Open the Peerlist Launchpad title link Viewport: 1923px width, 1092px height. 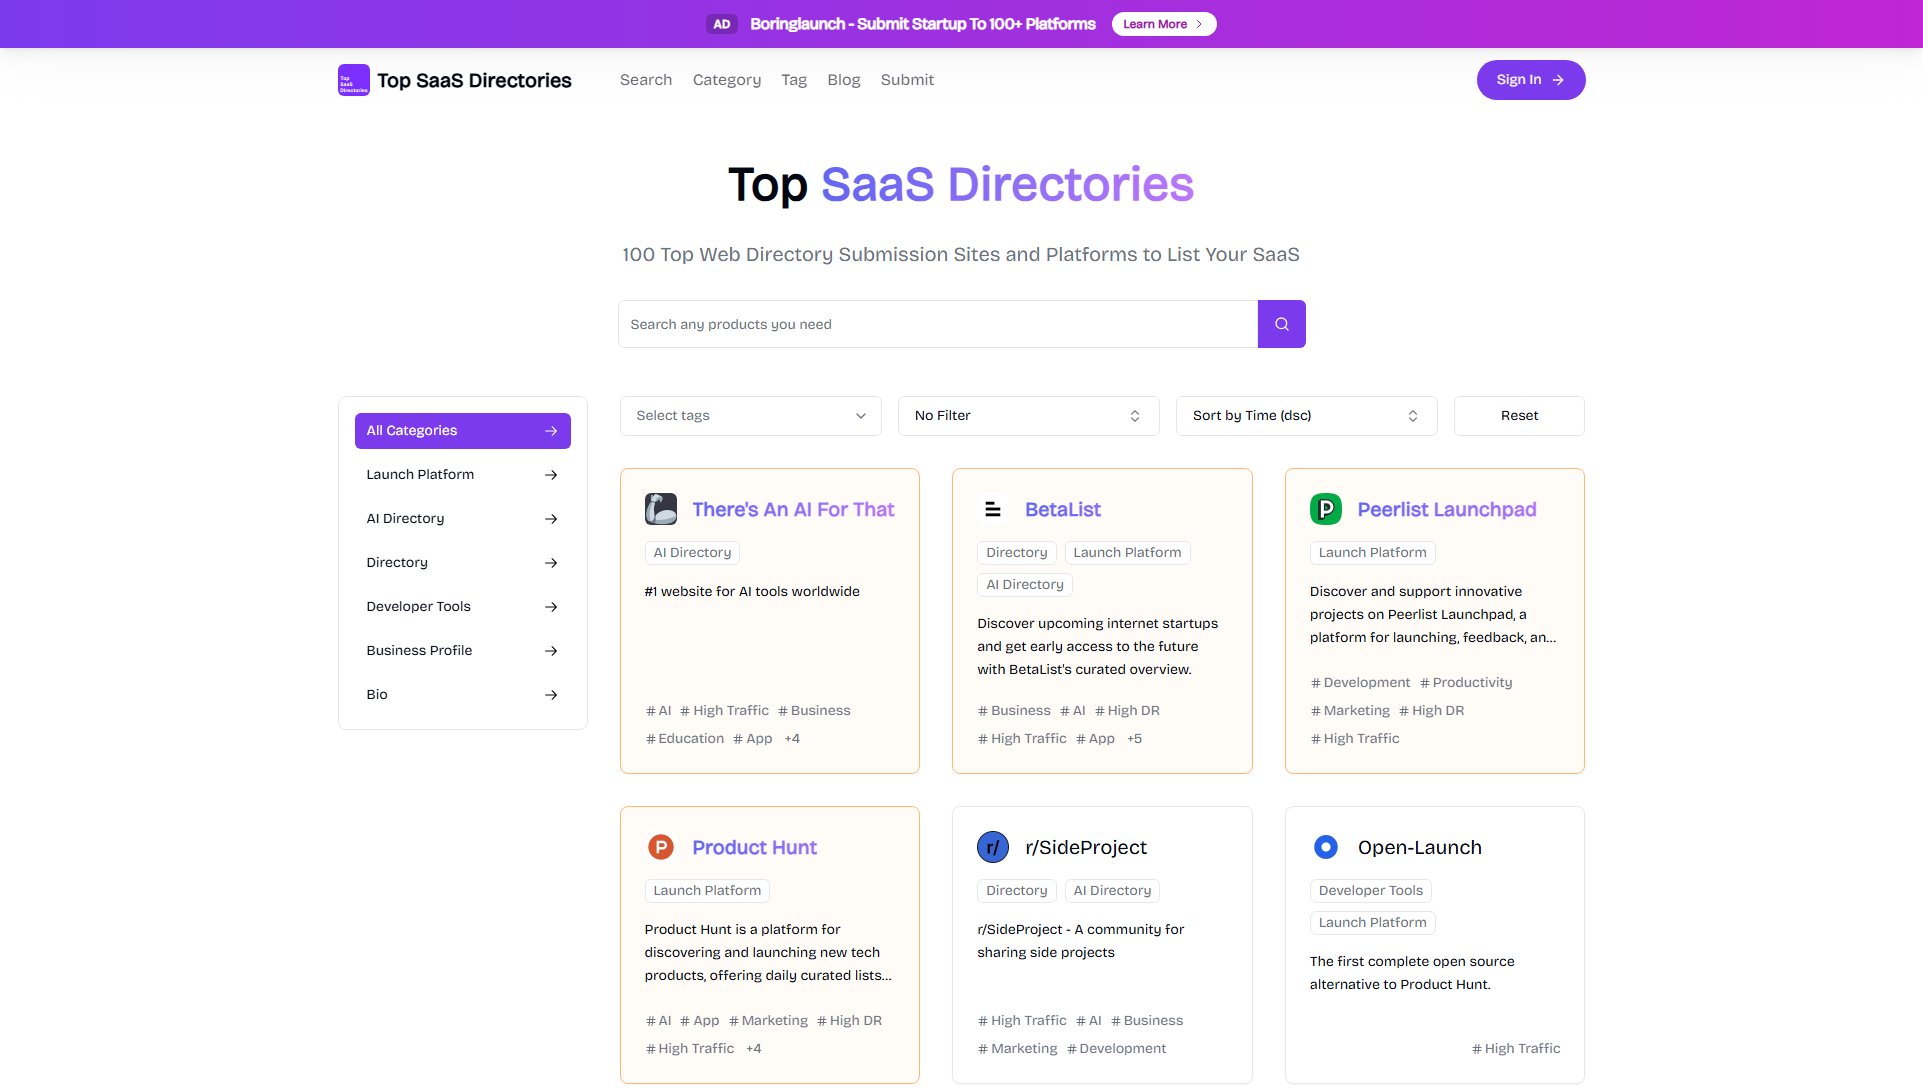1447,509
